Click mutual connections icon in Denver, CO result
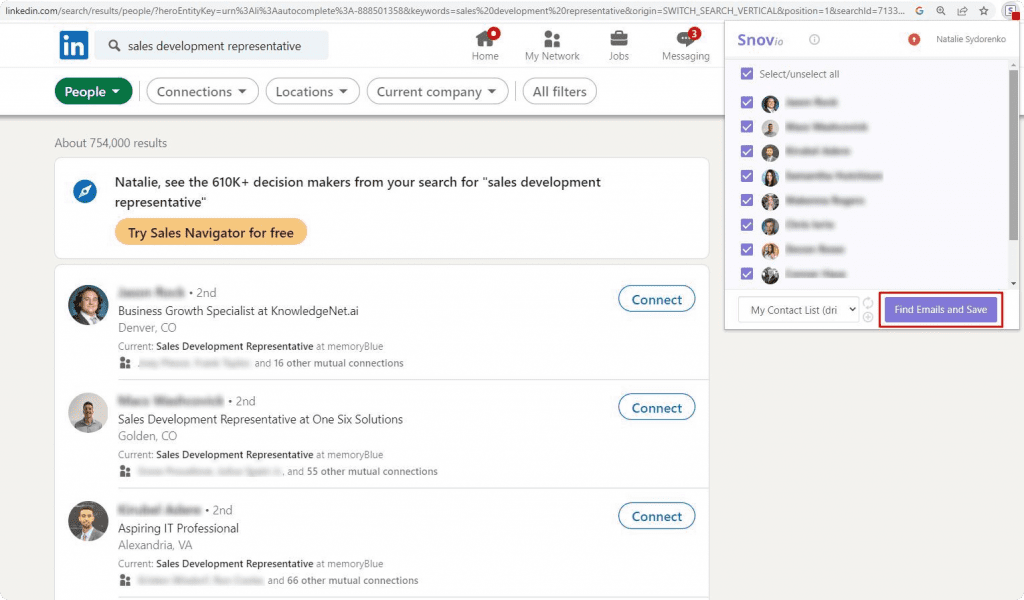1024x600 pixels. pyautogui.click(x=125, y=363)
